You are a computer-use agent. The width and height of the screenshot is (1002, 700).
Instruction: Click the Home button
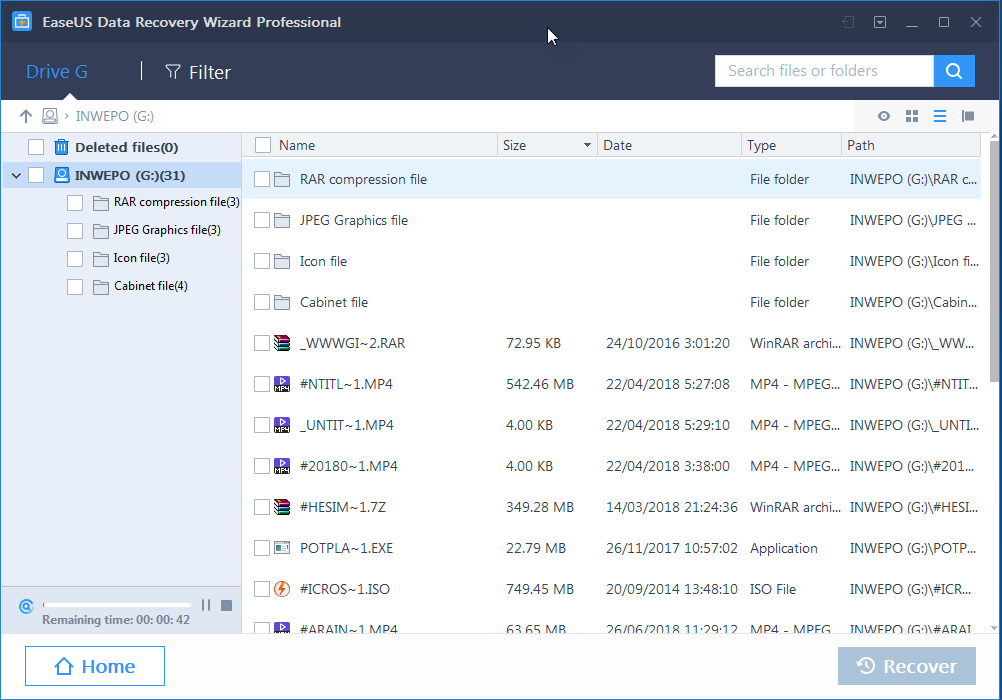coord(95,666)
